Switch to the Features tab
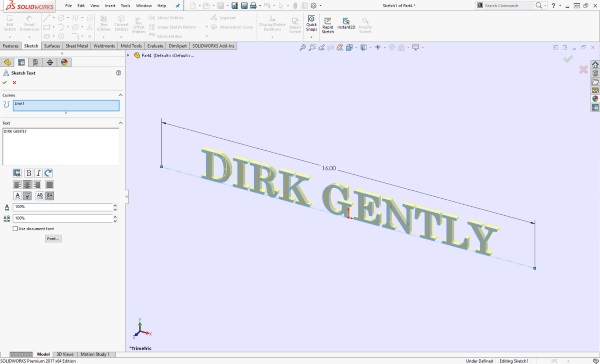Screen dimensions: 600x364 (10, 46)
